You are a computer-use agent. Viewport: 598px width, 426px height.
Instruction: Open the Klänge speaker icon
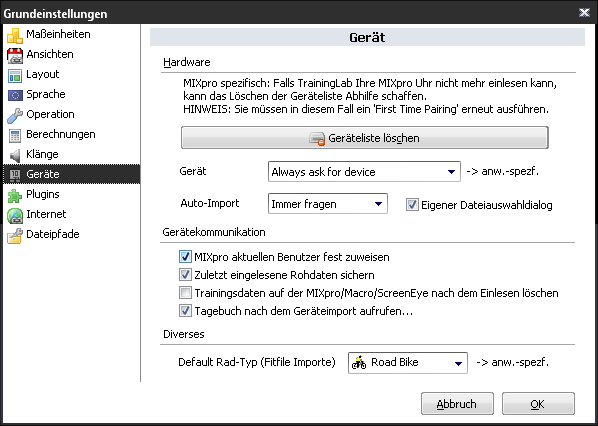click(15, 155)
